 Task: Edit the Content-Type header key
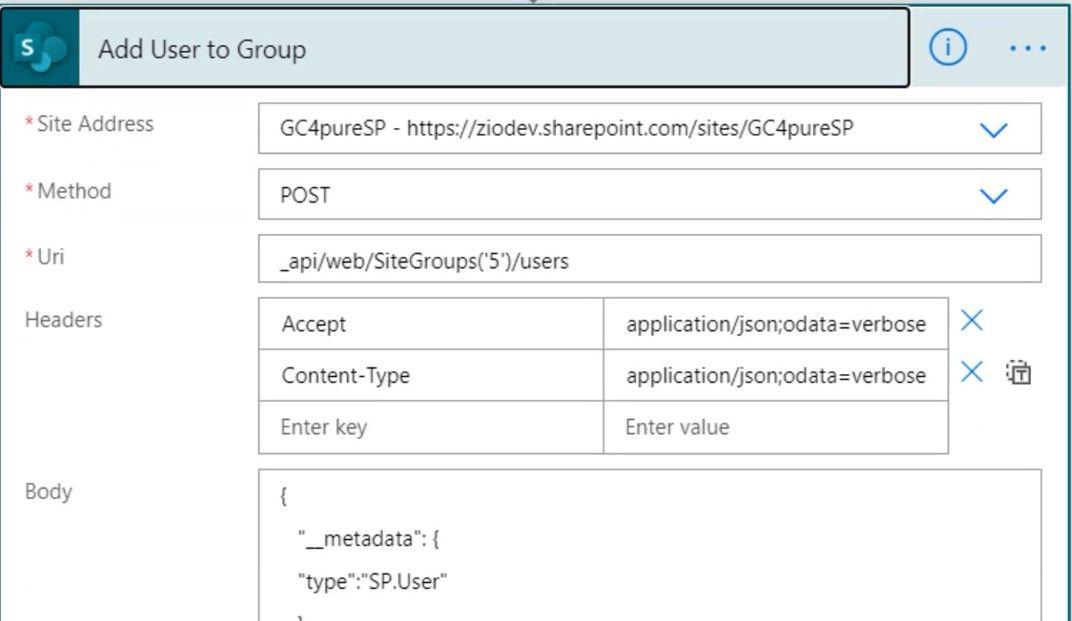click(431, 375)
